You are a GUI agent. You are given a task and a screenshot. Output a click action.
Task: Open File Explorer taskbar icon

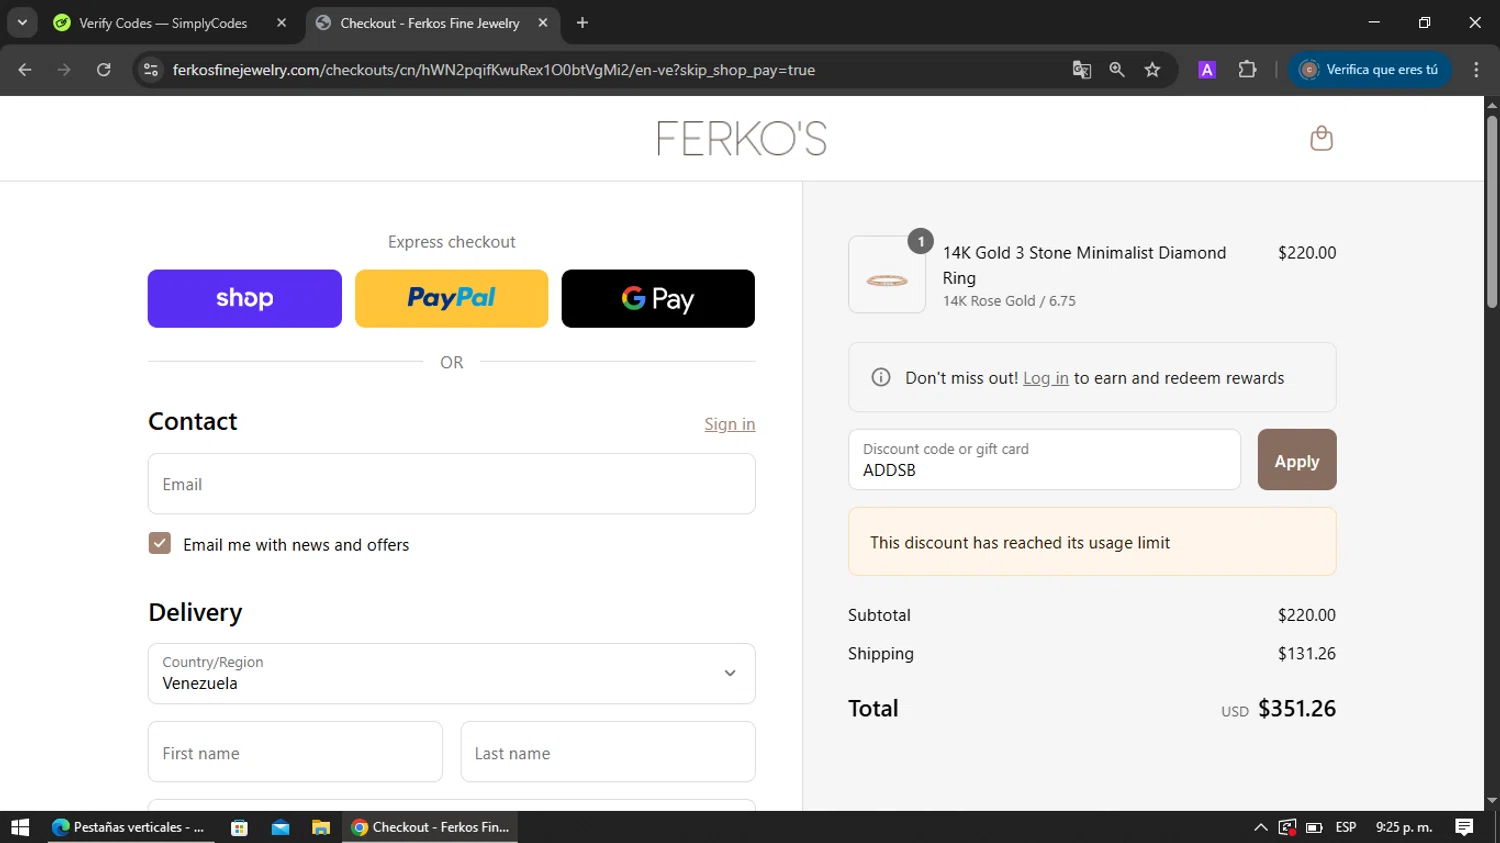(321, 827)
